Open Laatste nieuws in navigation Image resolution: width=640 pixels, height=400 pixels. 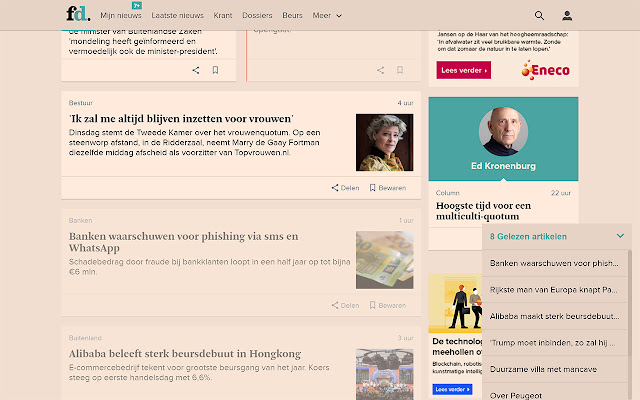coord(178,16)
